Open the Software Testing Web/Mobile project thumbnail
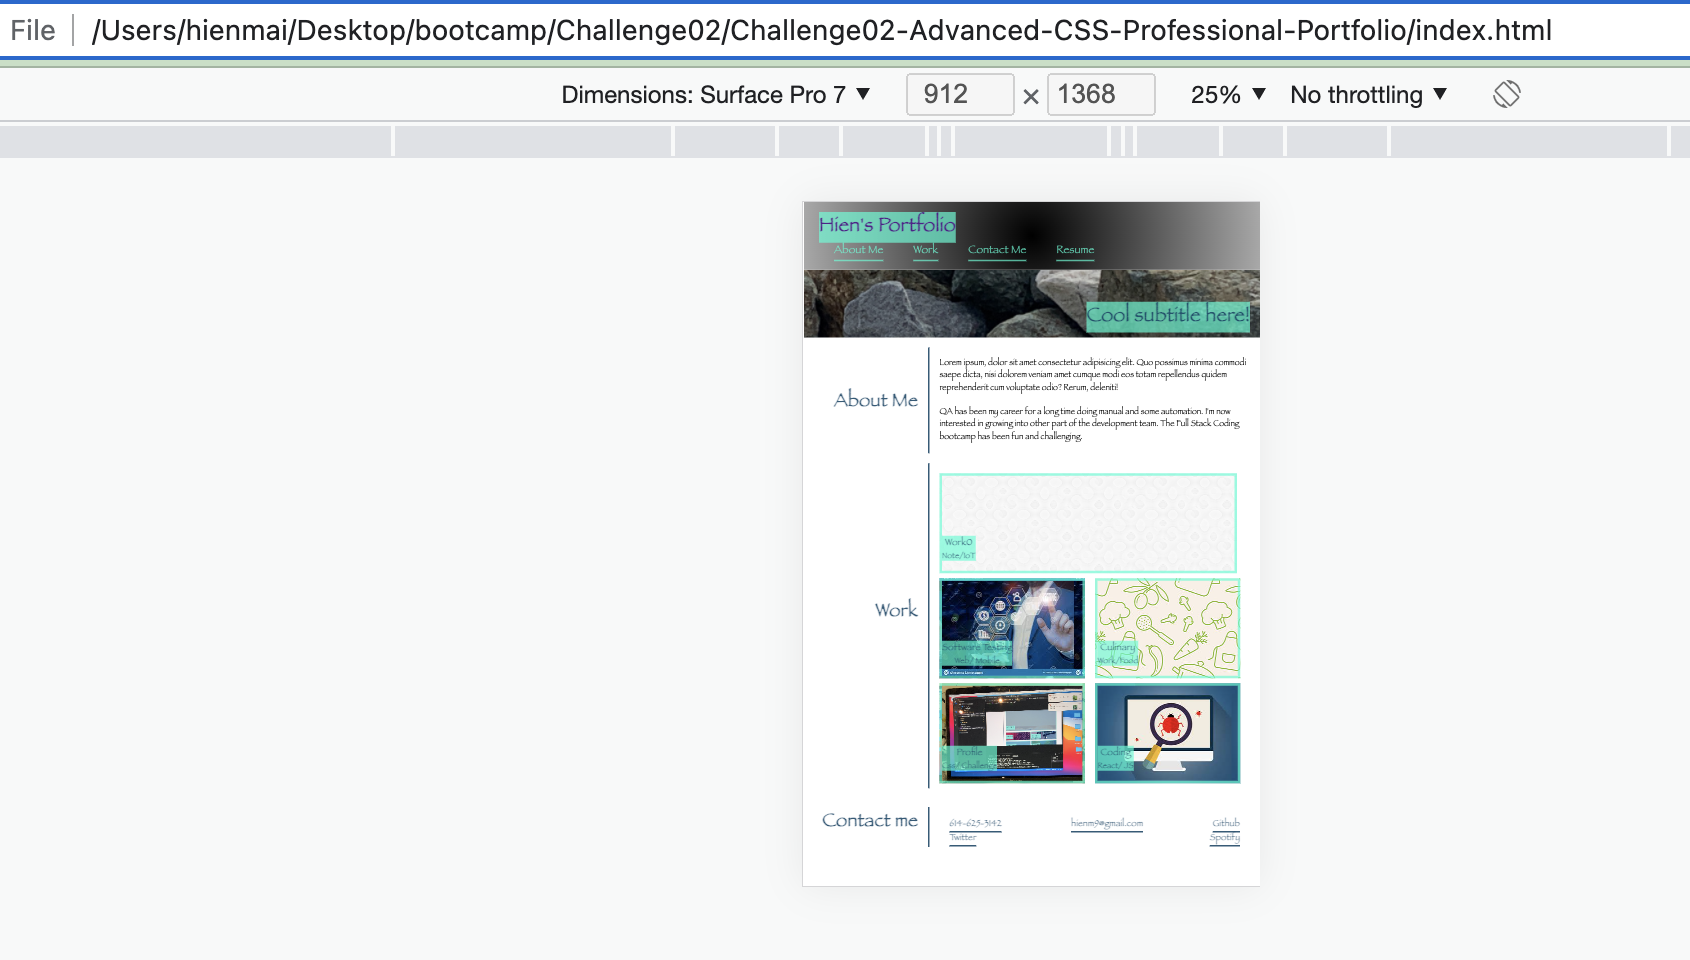The width and height of the screenshot is (1690, 960). 1011,628
